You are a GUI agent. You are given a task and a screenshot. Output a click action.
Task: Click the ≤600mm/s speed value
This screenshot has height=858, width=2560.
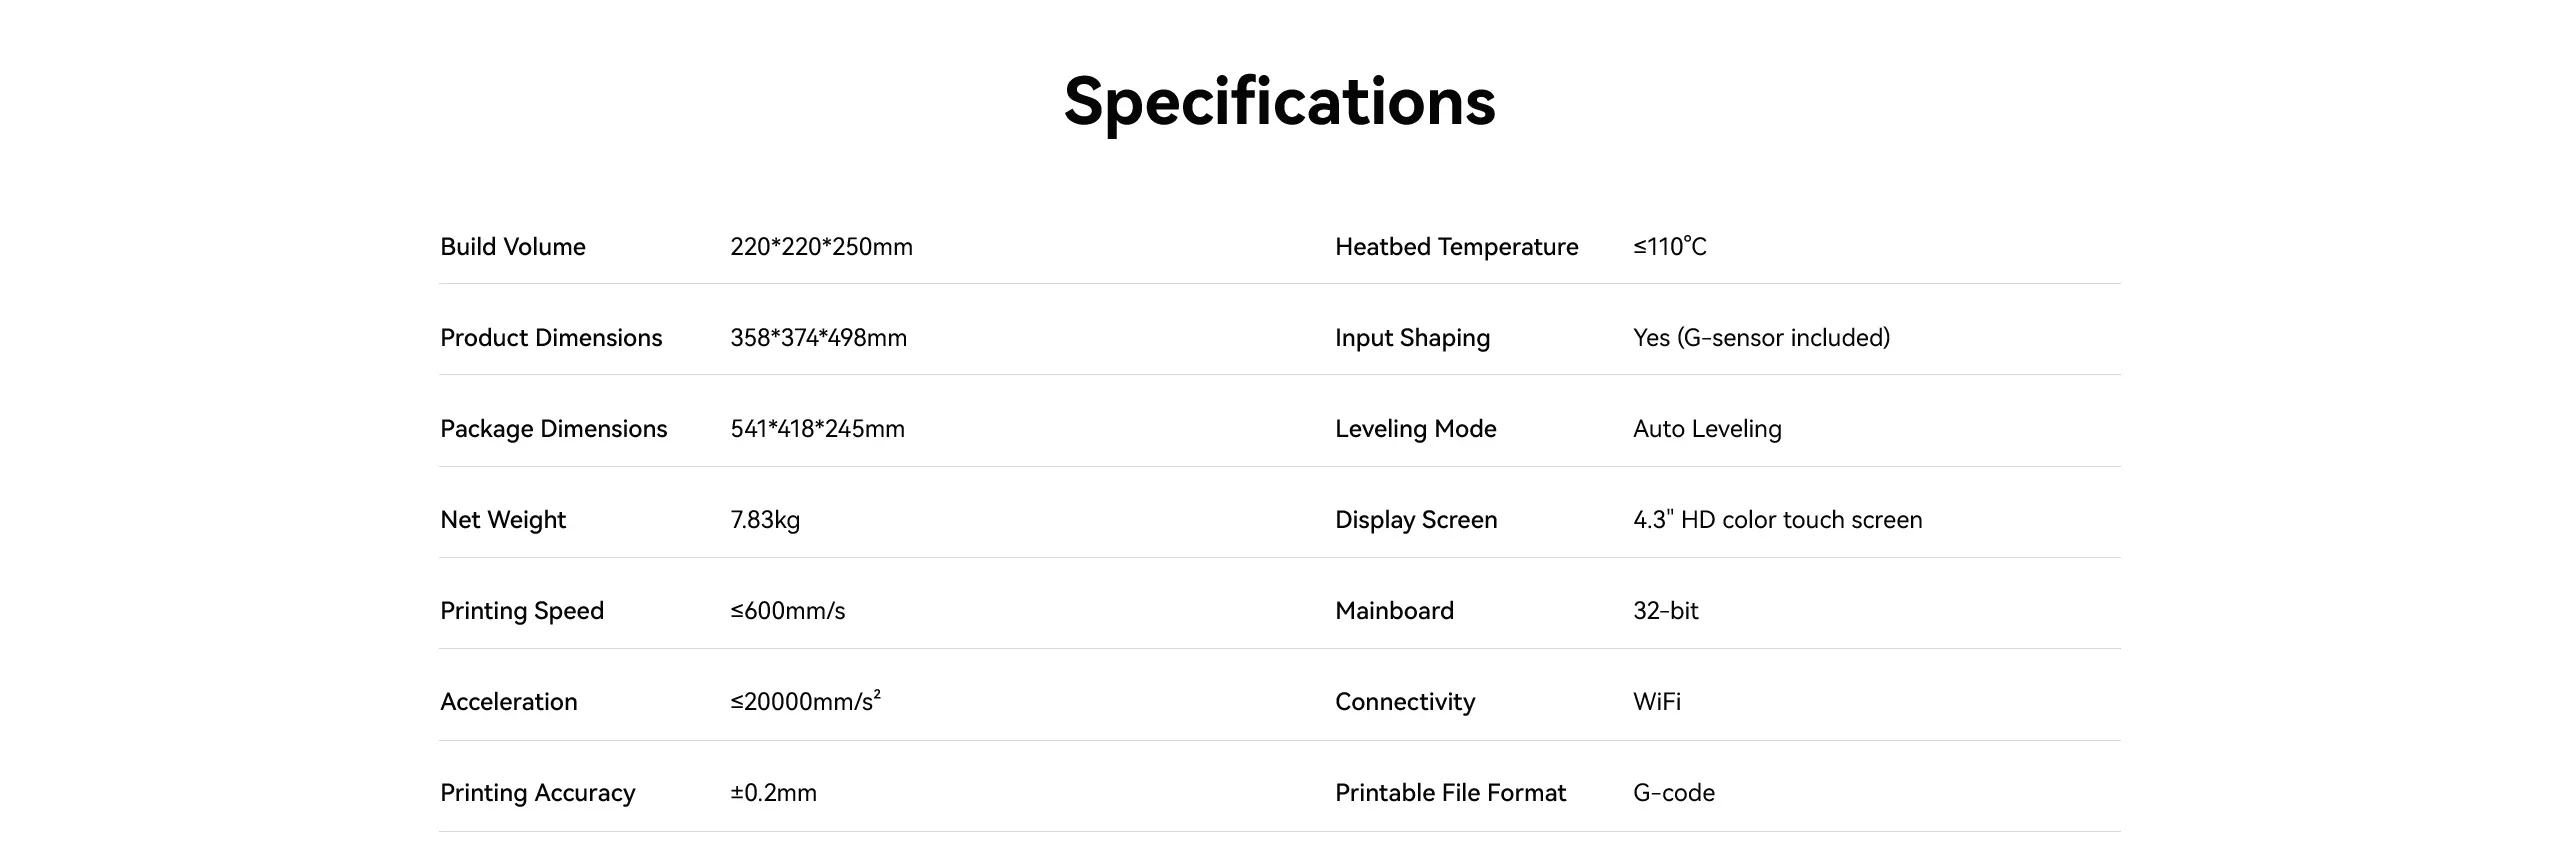pos(788,611)
